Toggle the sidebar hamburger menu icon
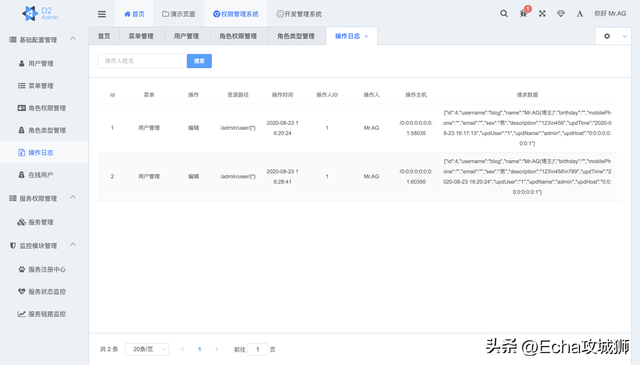This screenshot has height=365, width=640. [102, 14]
